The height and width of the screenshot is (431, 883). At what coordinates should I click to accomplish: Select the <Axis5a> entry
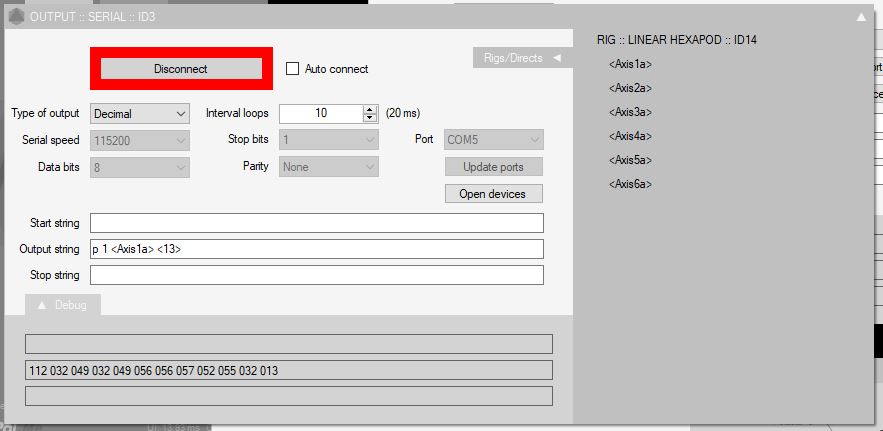(630, 160)
